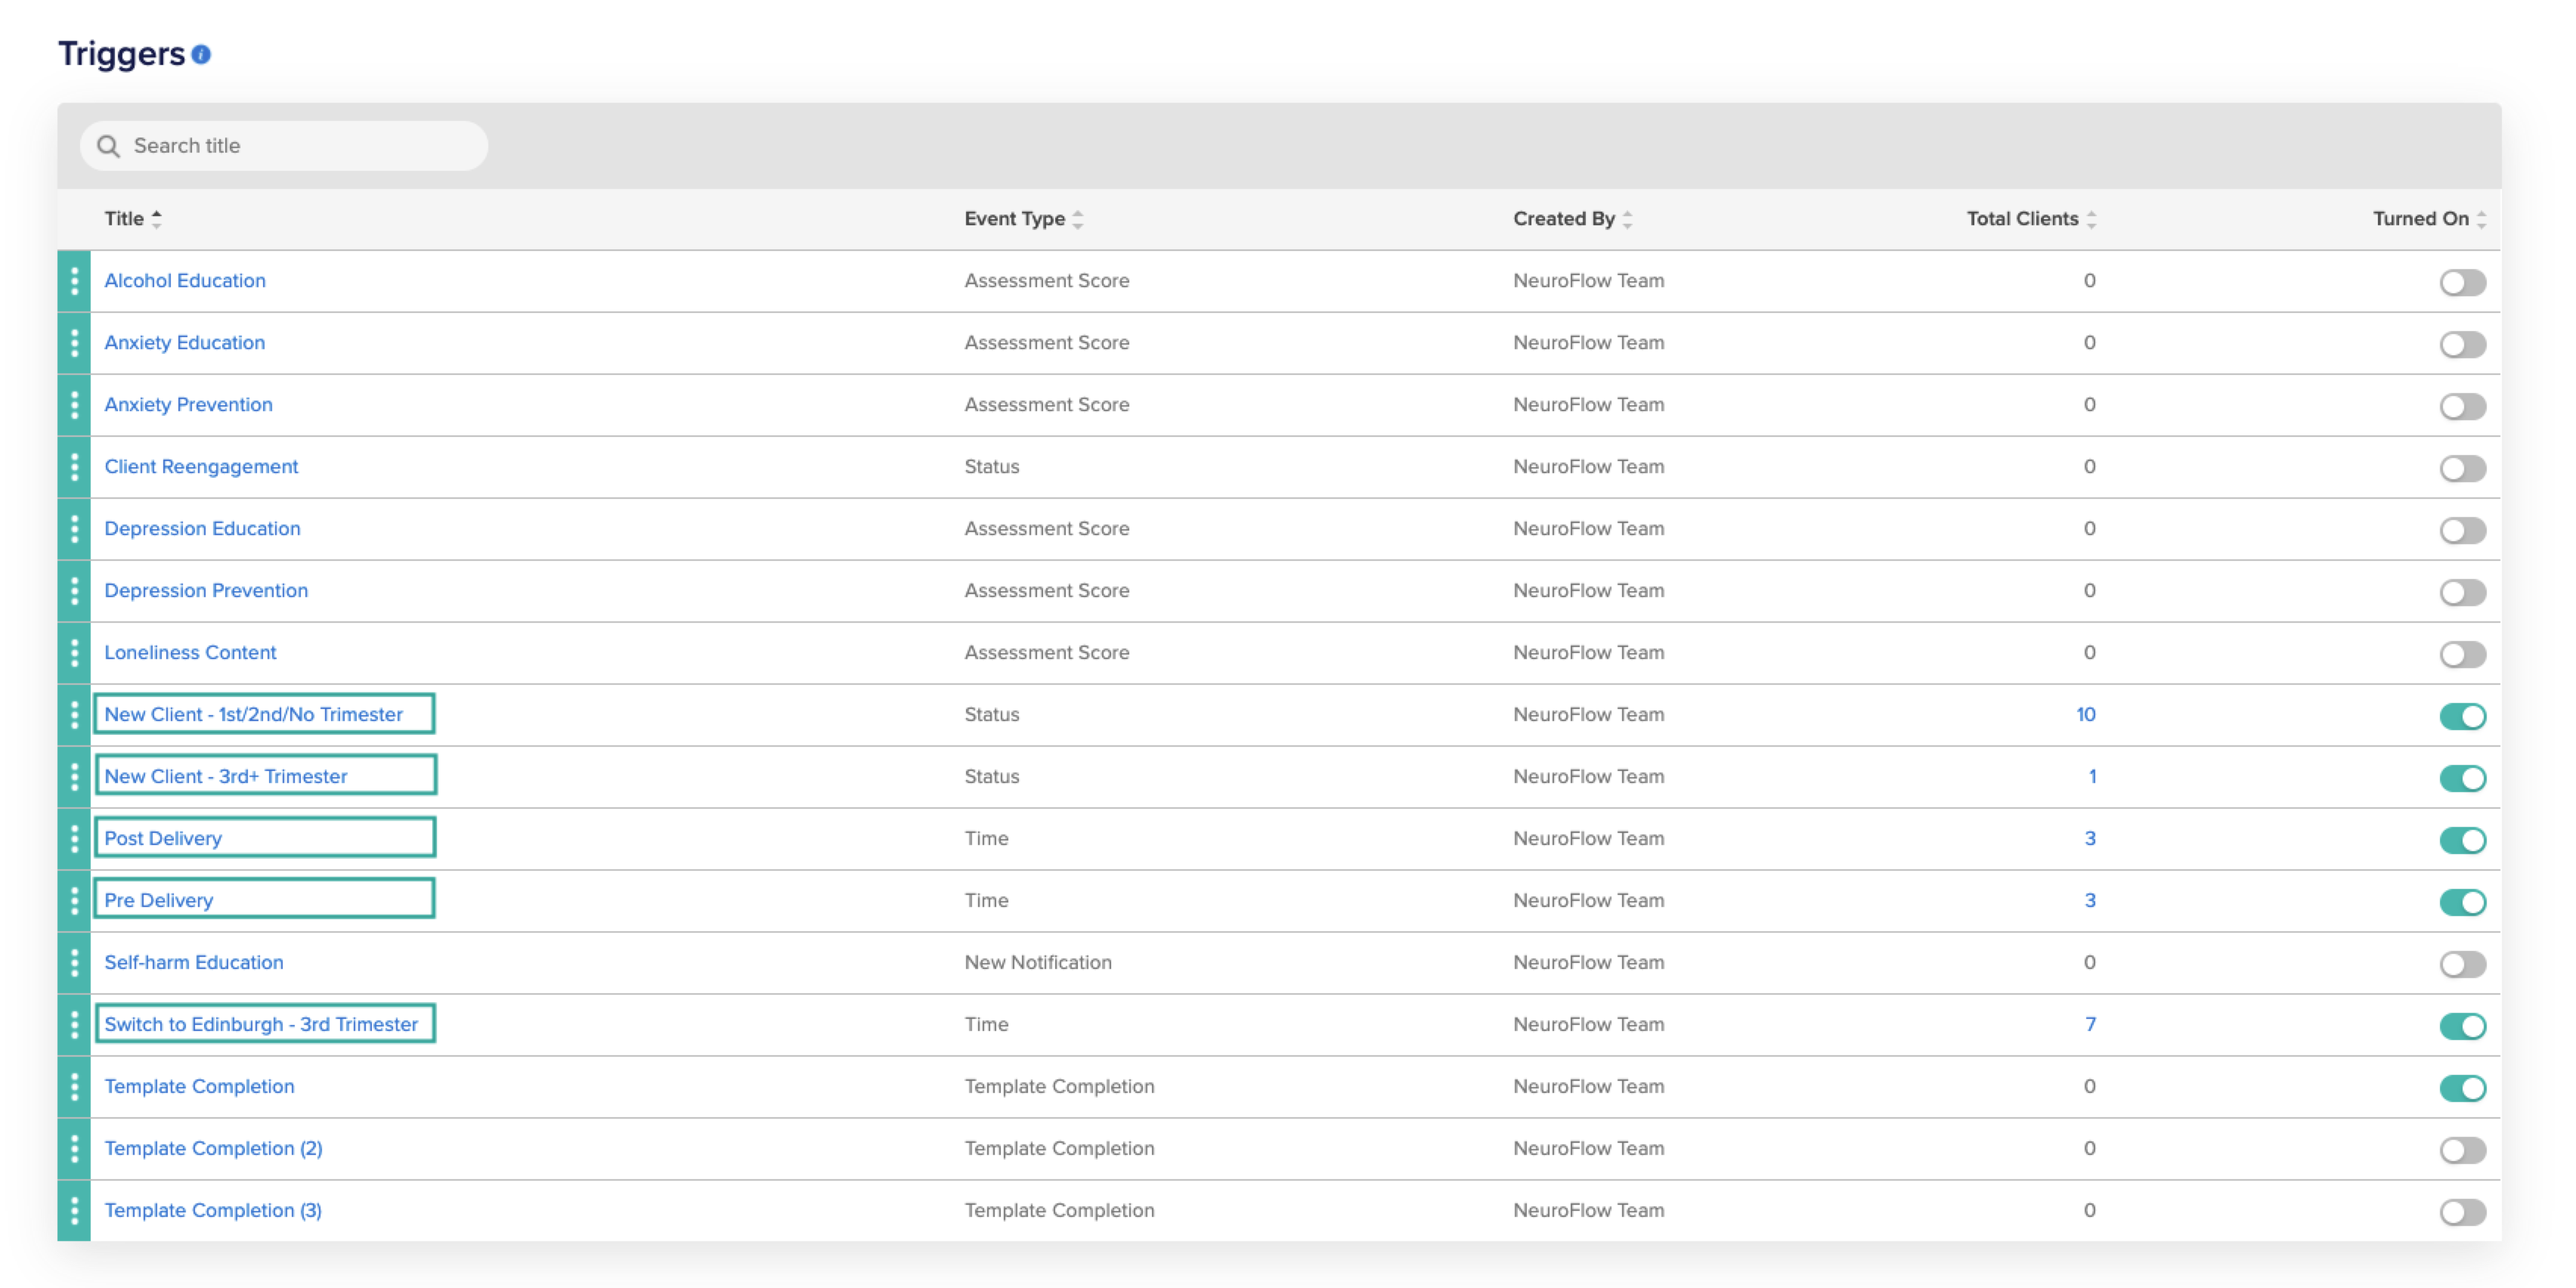Enable the Anxiety Prevention toggle
The height and width of the screenshot is (1288, 2576).
(2462, 407)
